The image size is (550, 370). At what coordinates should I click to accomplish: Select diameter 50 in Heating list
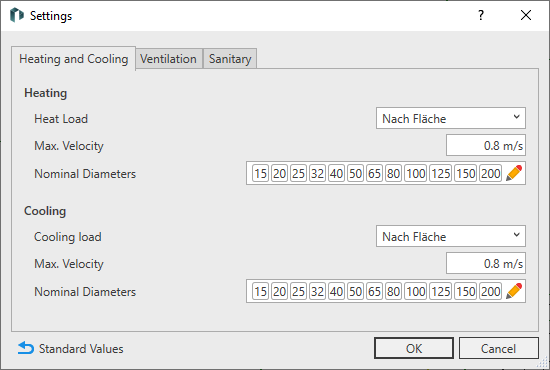click(x=355, y=173)
